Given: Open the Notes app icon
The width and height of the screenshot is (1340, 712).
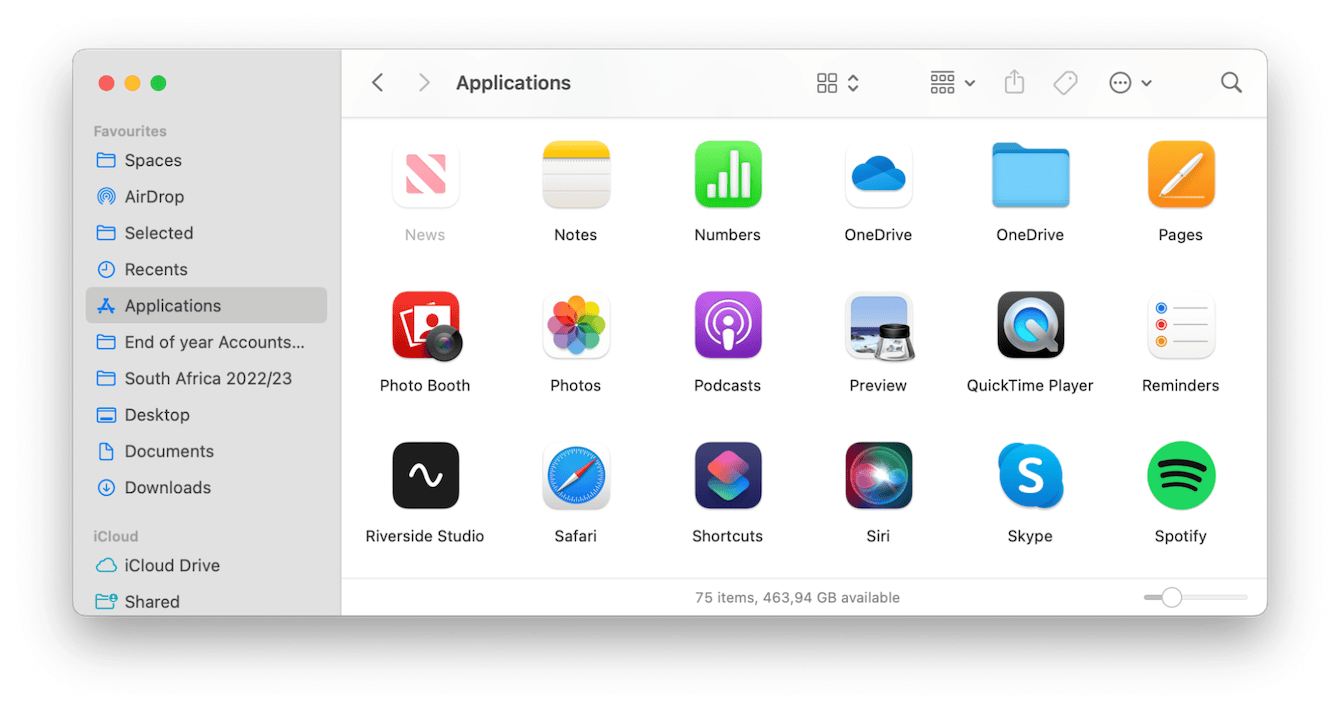Looking at the screenshot, I should pyautogui.click(x=576, y=175).
